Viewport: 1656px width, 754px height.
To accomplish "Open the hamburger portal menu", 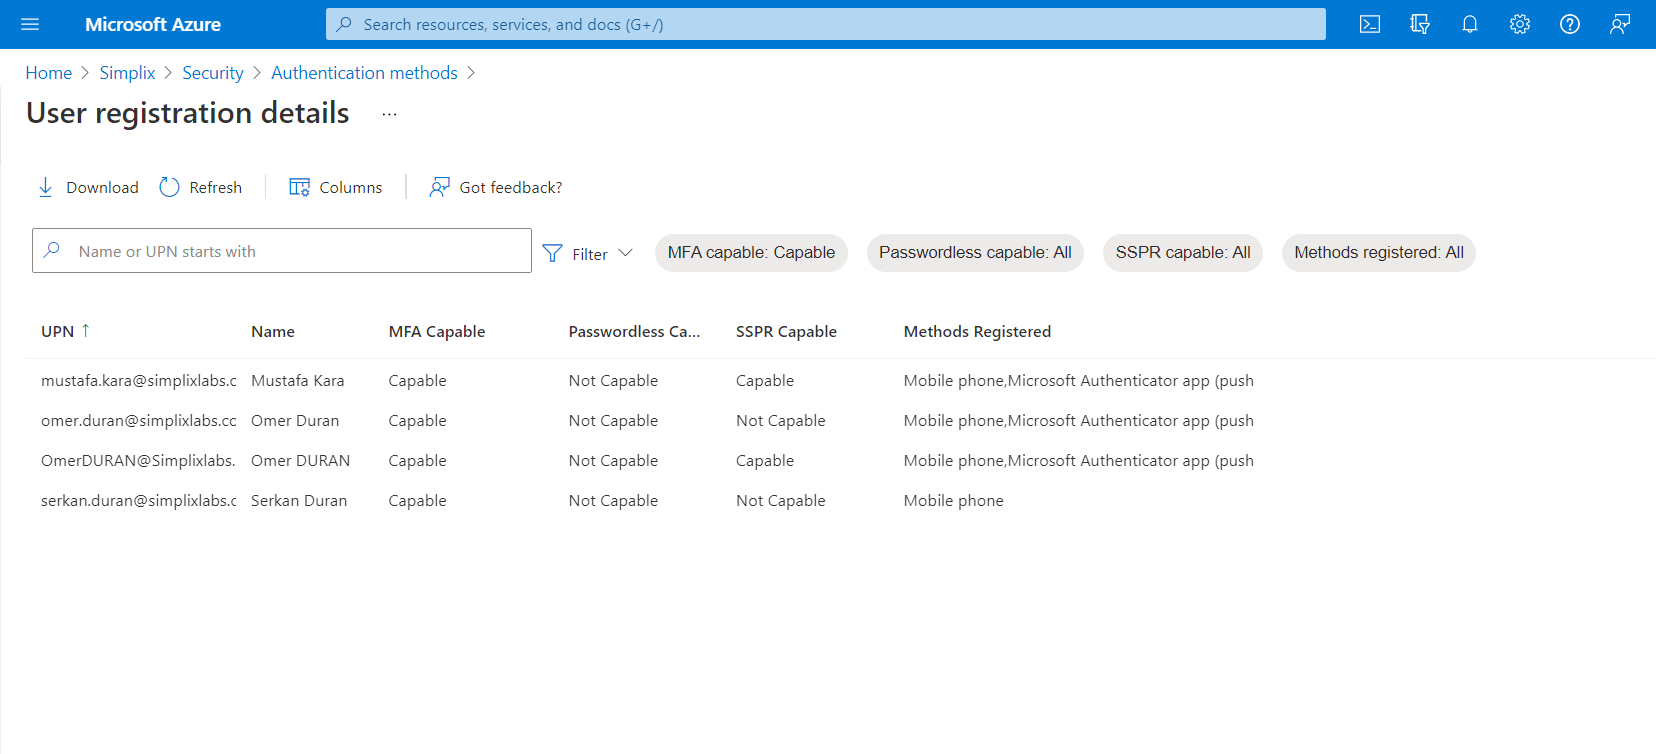I will [30, 24].
